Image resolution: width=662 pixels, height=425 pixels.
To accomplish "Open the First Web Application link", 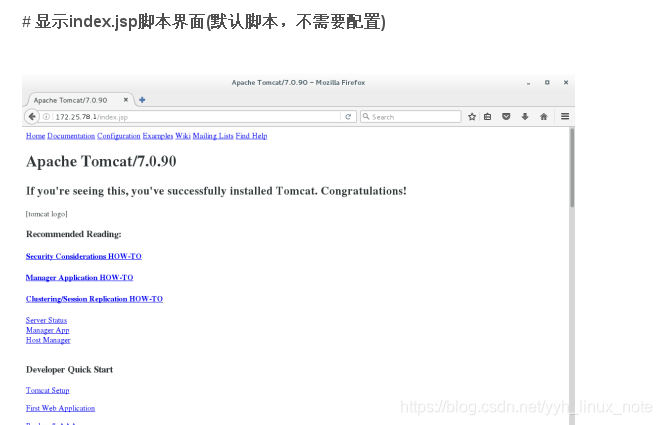I will [60, 408].
